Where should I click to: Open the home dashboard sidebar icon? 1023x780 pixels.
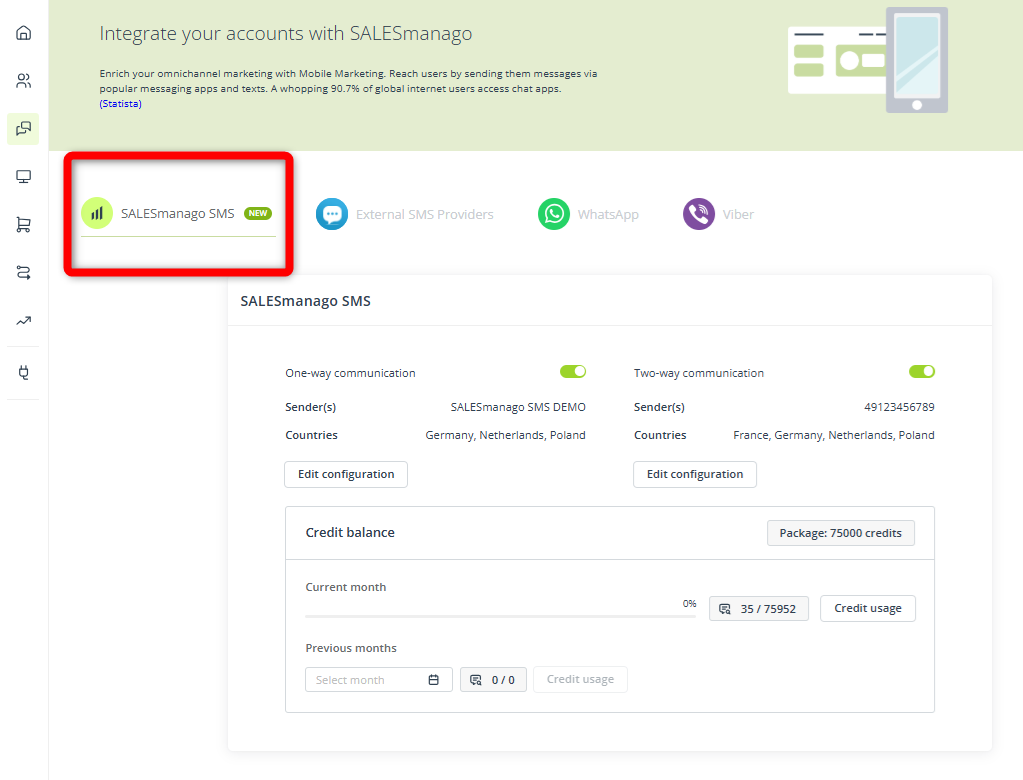(x=23, y=33)
